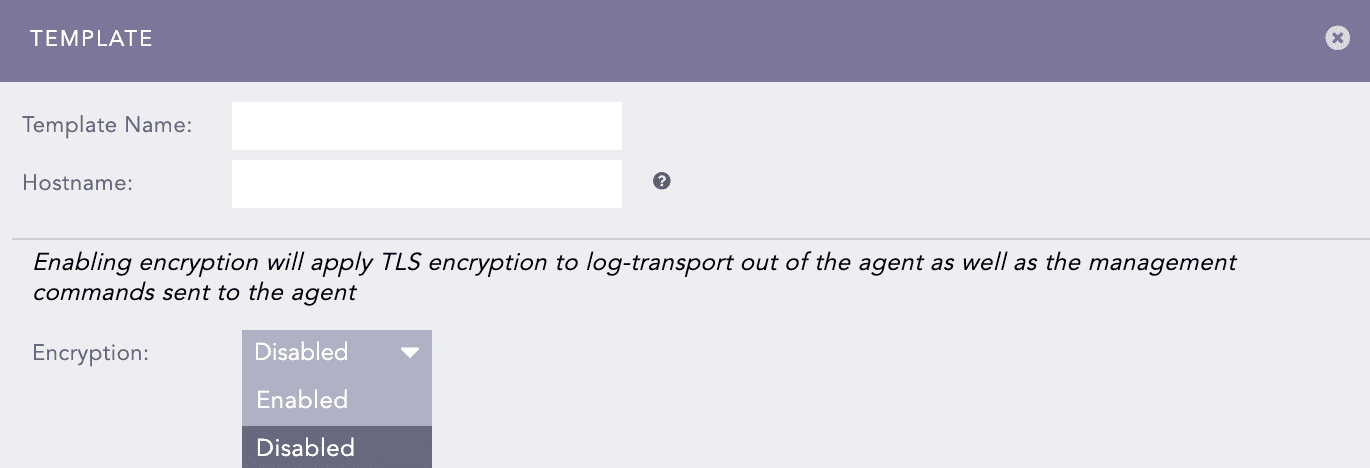Select Enabled from the Encryption options

pos(302,400)
